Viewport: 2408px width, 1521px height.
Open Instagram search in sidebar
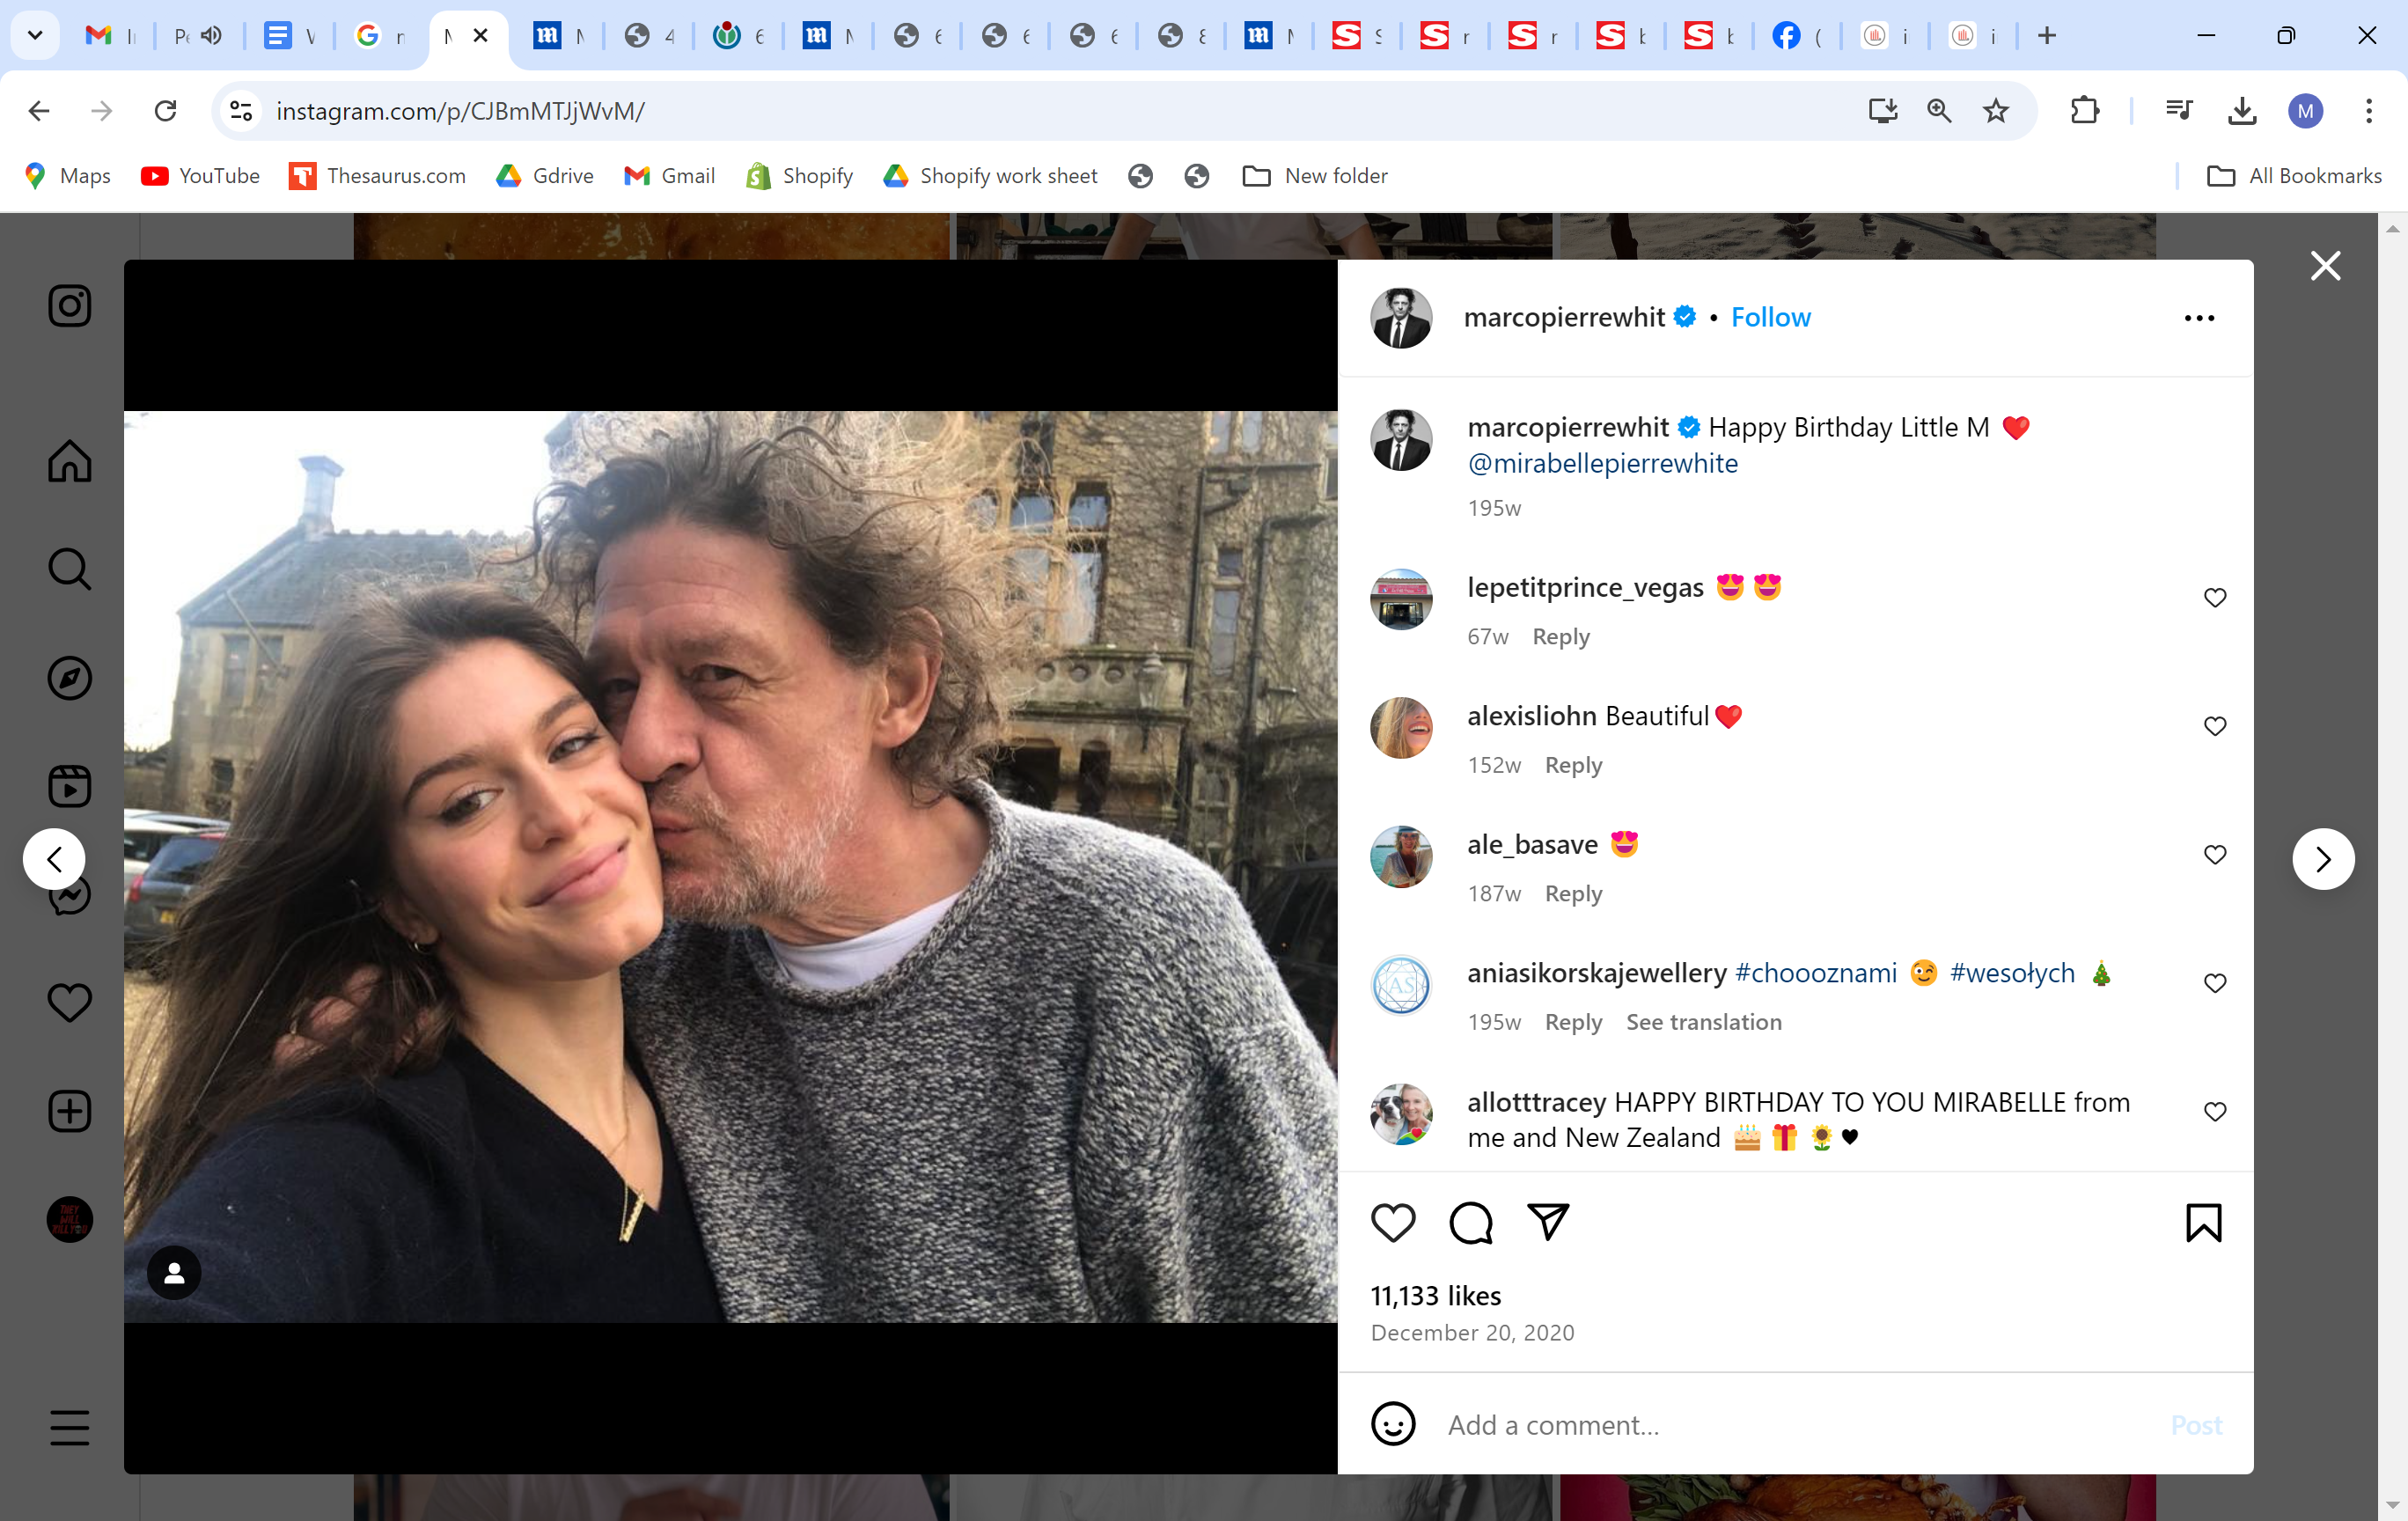click(x=69, y=569)
